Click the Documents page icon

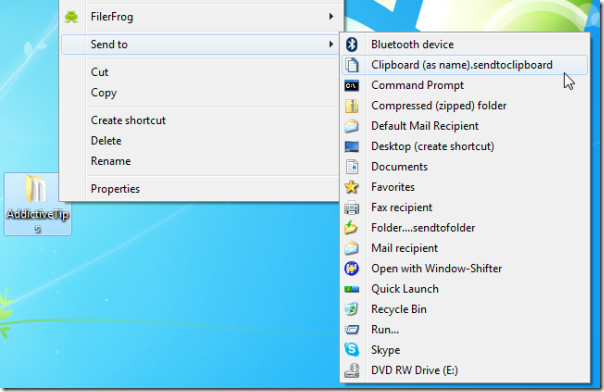coord(352,167)
